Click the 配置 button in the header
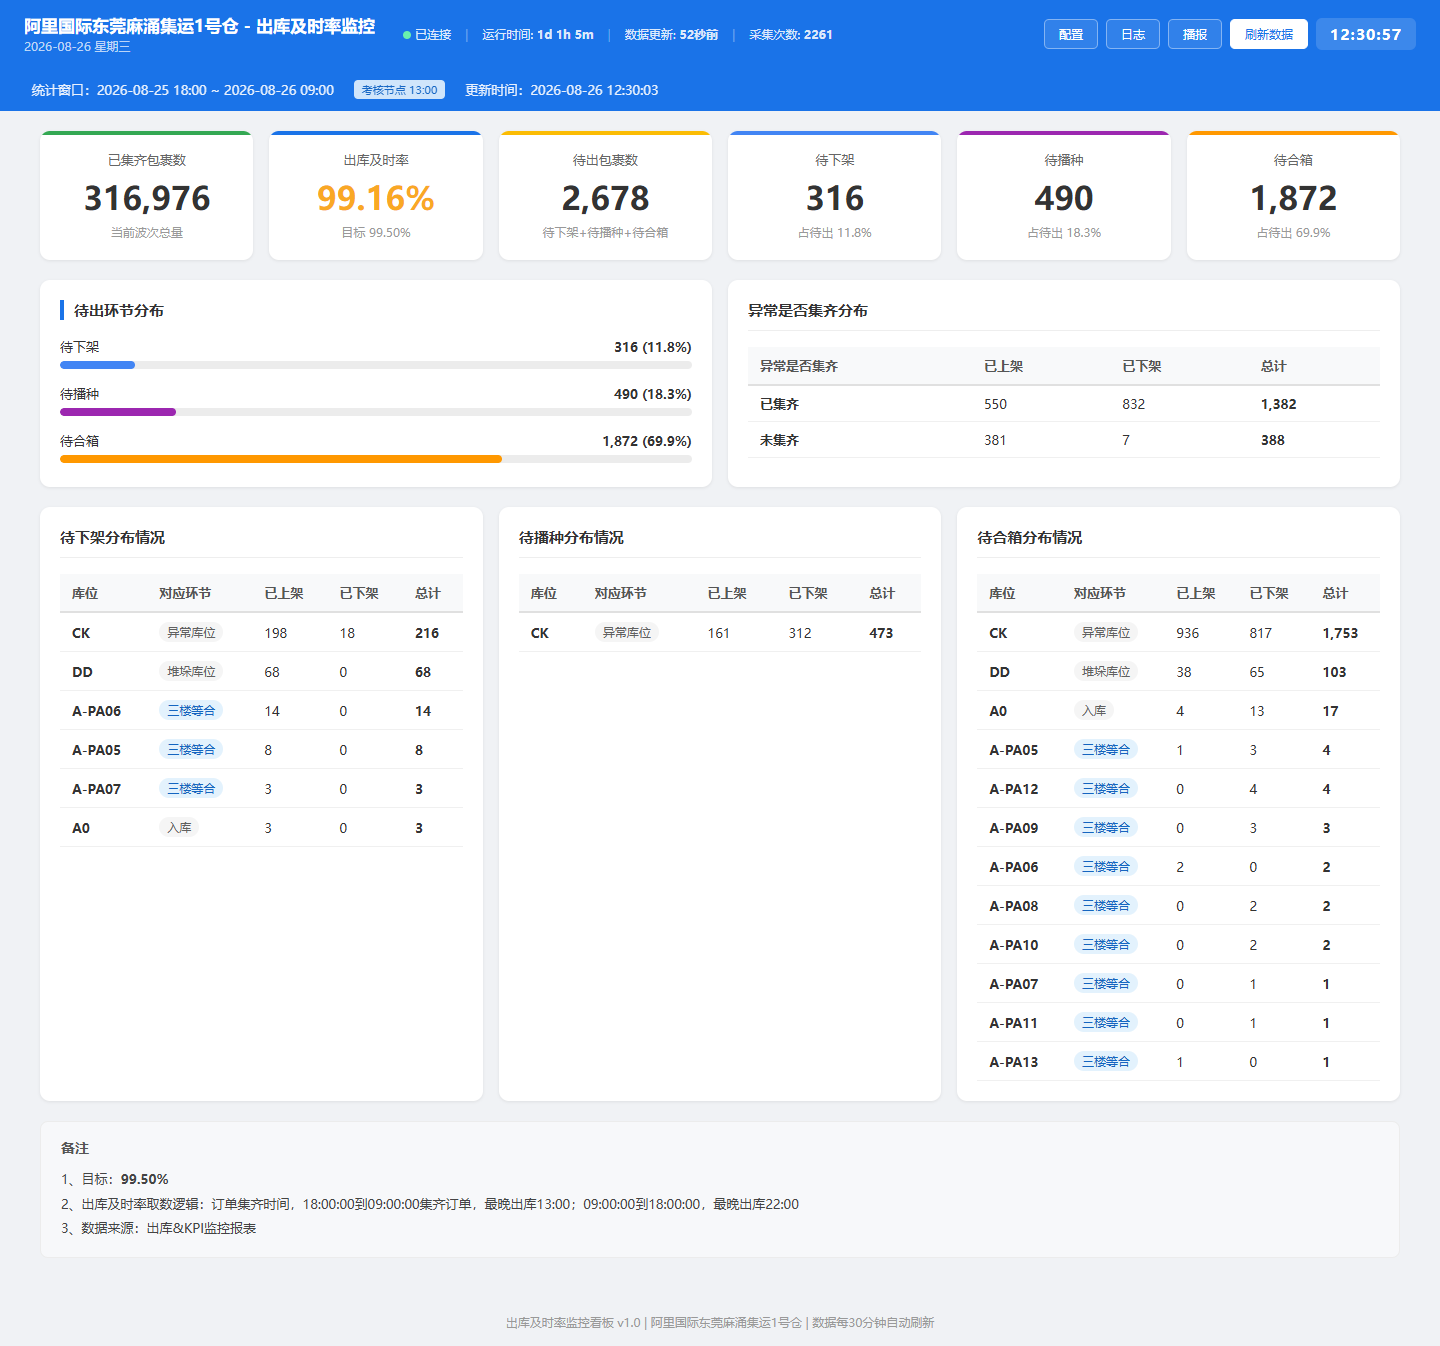The image size is (1440, 1346). click(x=1071, y=34)
